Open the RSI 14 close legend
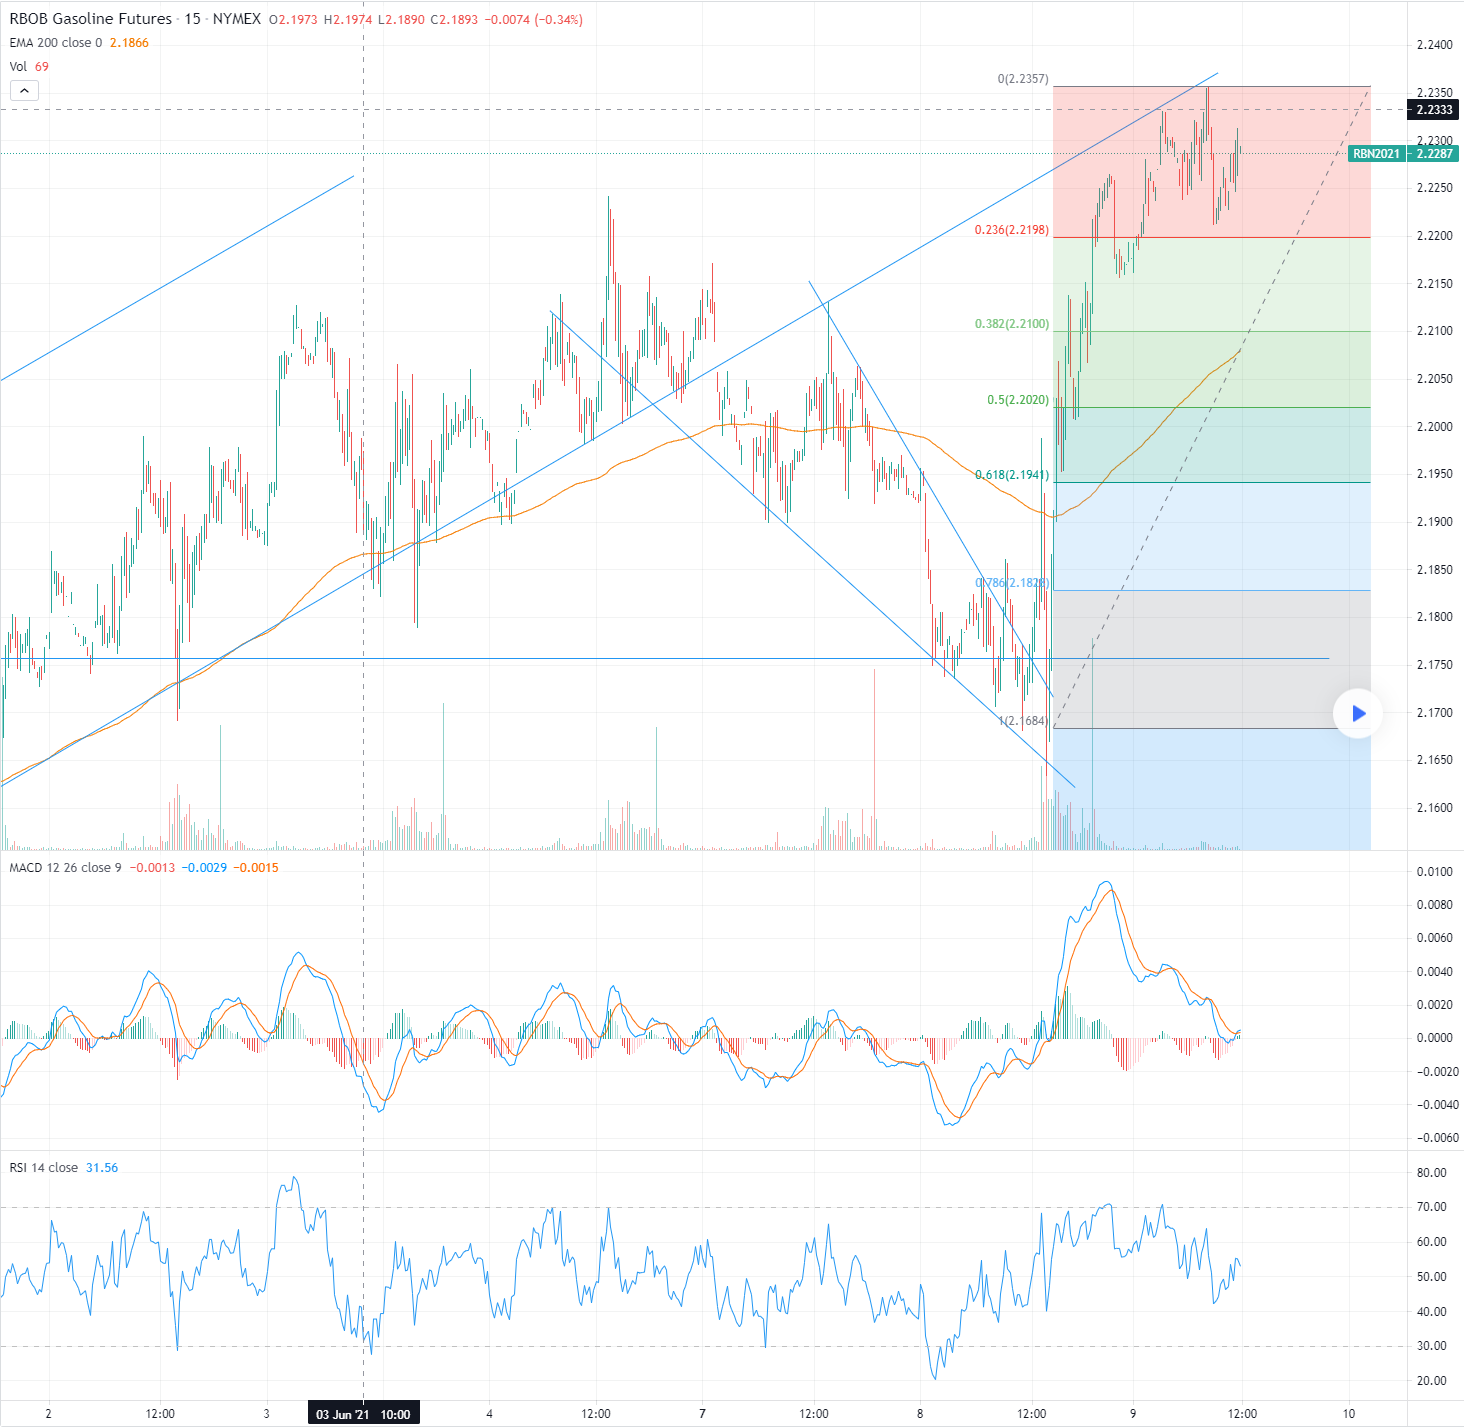 pos(44,1167)
